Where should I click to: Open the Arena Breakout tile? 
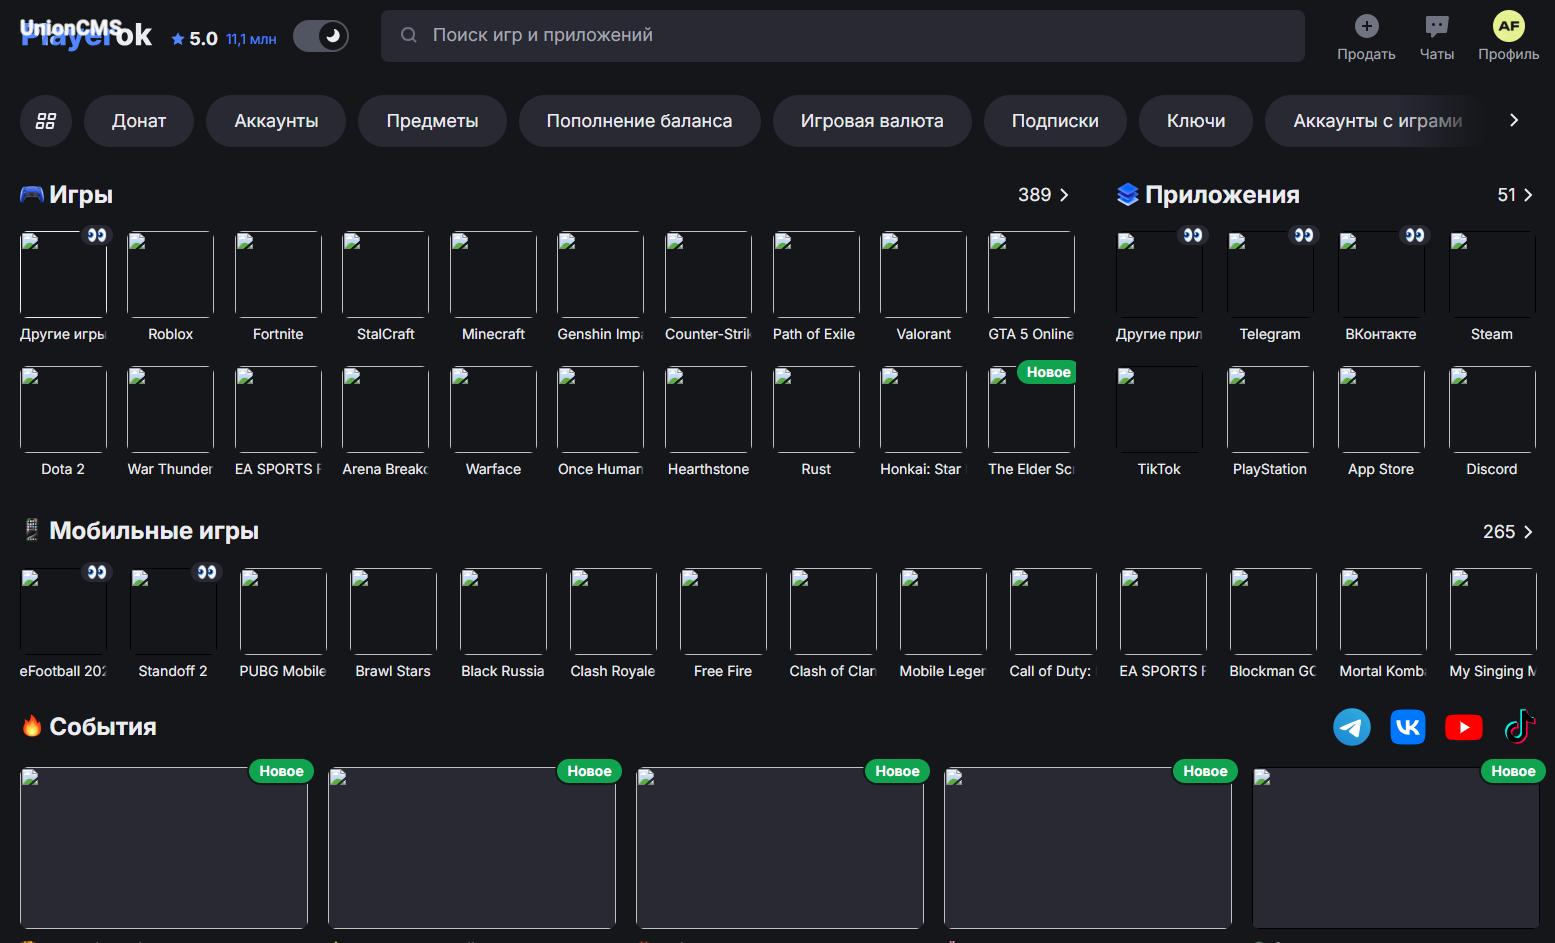(x=385, y=423)
